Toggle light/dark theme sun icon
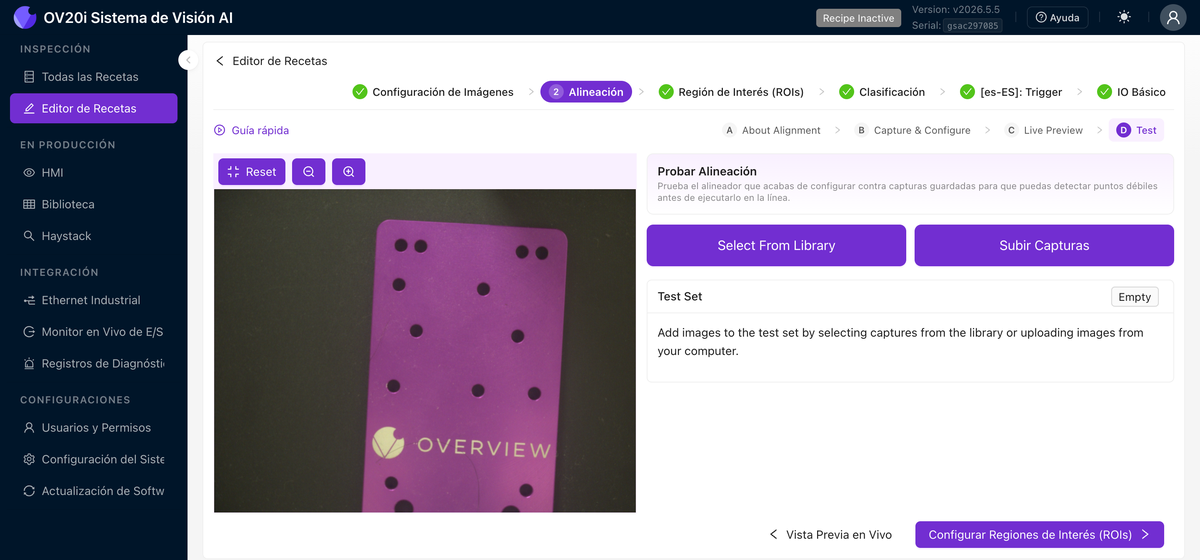 click(x=1124, y=17)
